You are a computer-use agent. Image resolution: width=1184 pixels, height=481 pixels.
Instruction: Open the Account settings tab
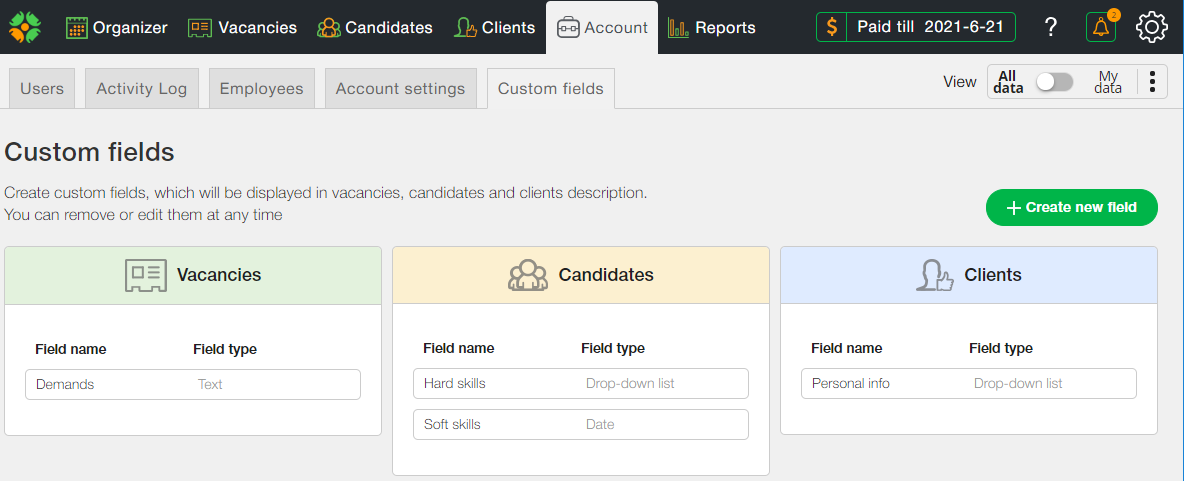400,88
